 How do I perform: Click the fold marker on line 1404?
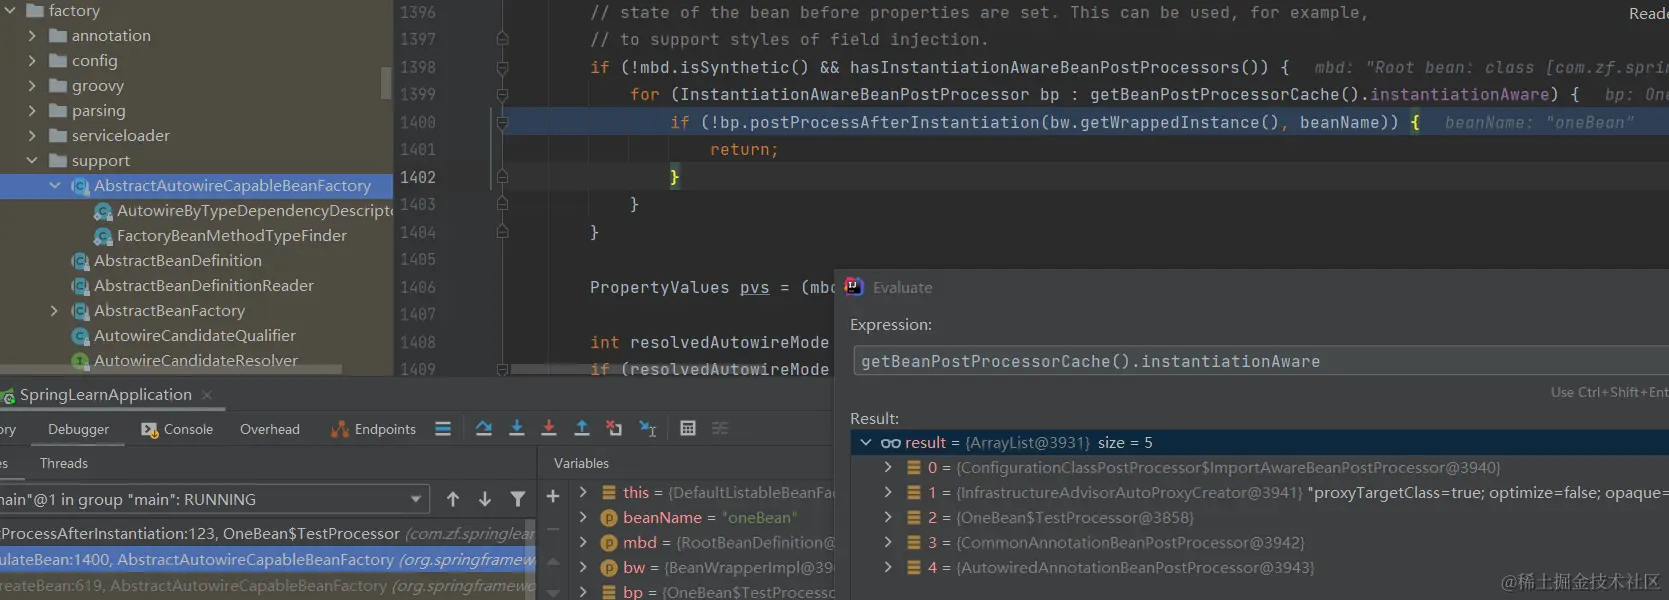503,232
